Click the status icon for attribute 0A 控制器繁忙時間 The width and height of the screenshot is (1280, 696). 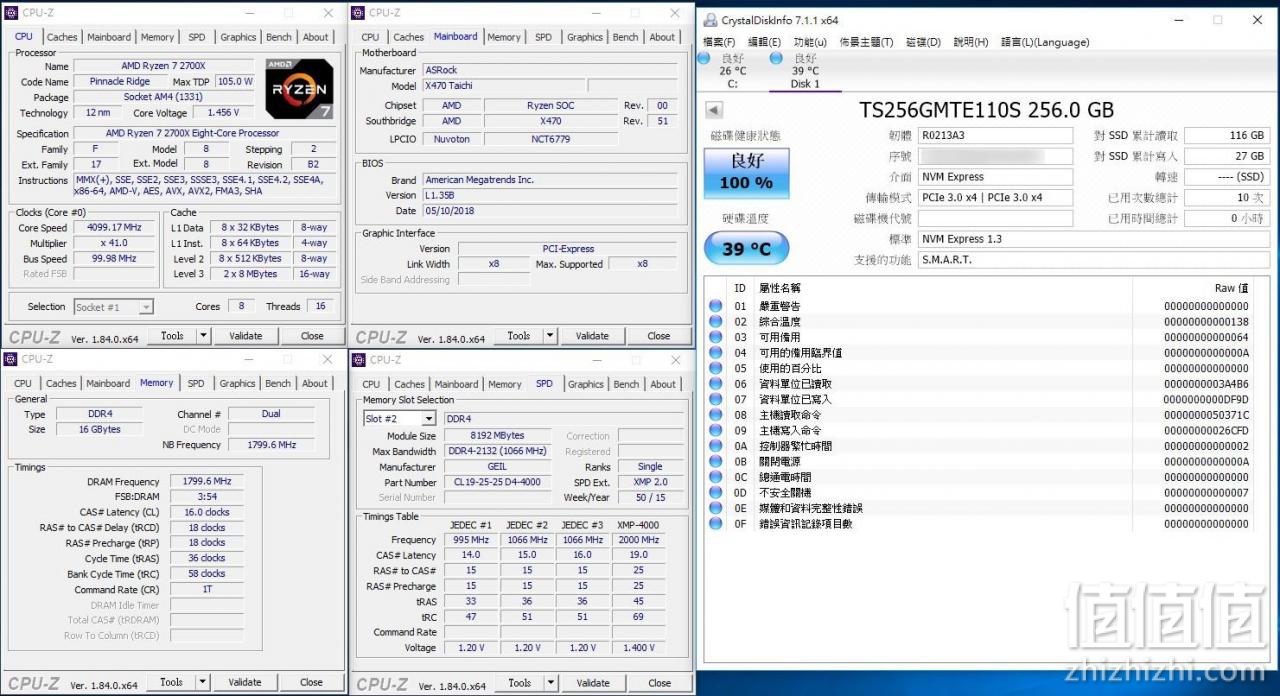tap(716, 446)
